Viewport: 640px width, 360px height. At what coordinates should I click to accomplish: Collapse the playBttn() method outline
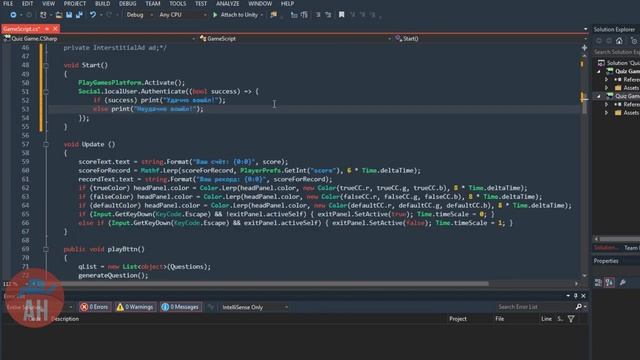tap(46, 249)
